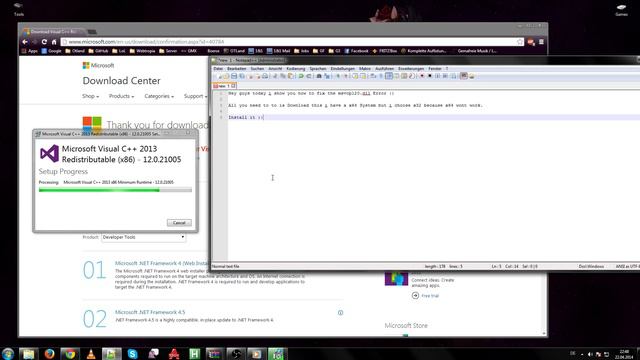Screen dimensions: 640x360
Task: Click the info icon beside .NET Framework 4.5
Action: pos(340,313)
